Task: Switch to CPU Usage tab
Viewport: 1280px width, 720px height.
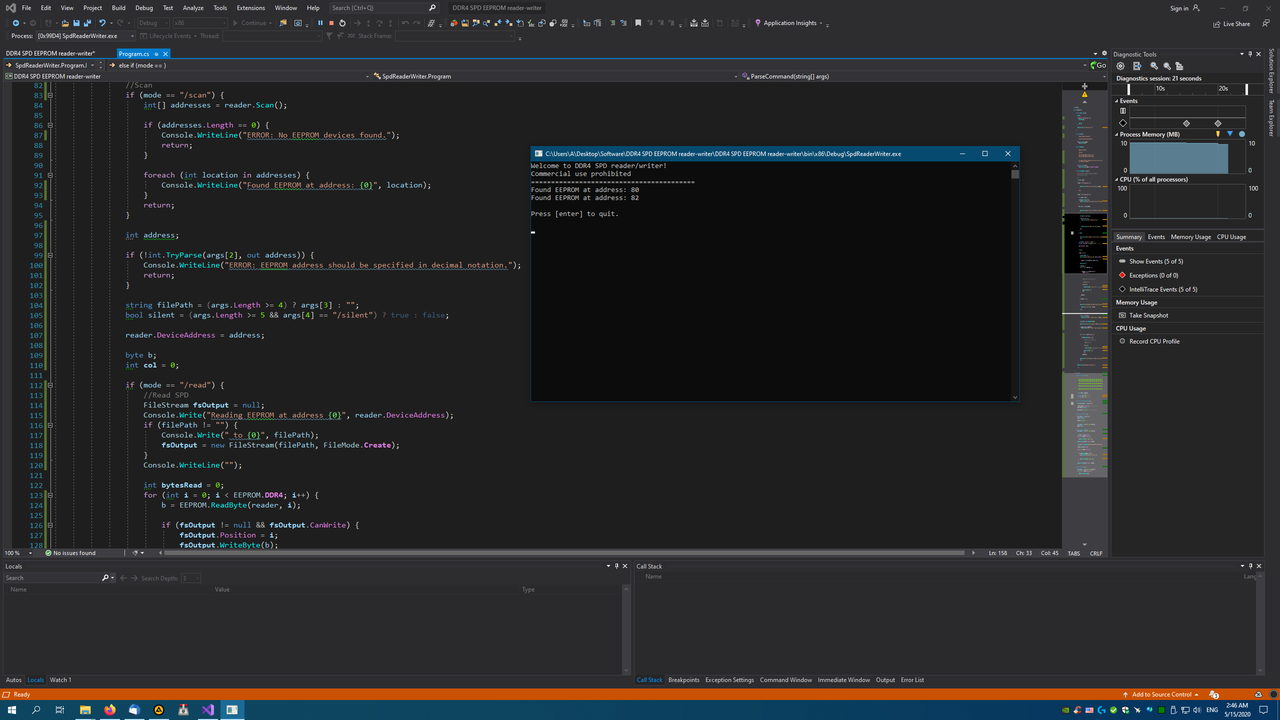Action: (1231, 237)
